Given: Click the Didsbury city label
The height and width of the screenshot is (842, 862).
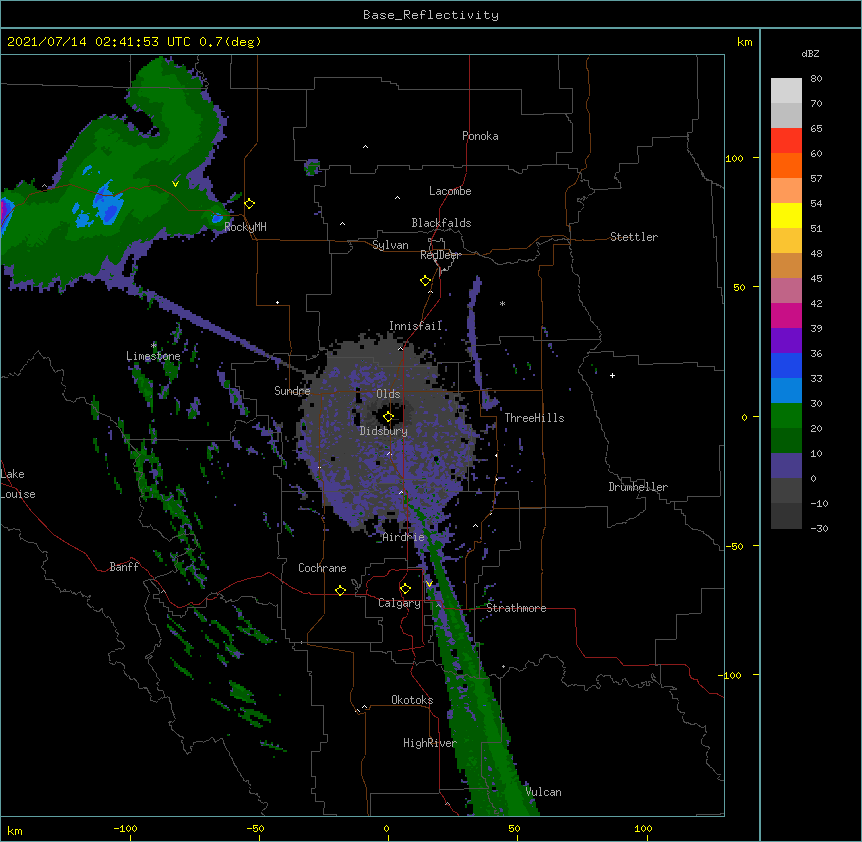Looking at the screenshot, I should [x=384, y=431].
